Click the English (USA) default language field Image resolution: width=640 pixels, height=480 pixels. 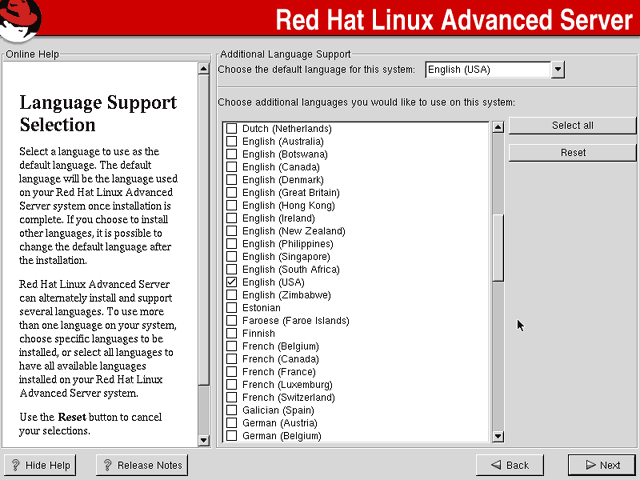click(x=488, y=69)
